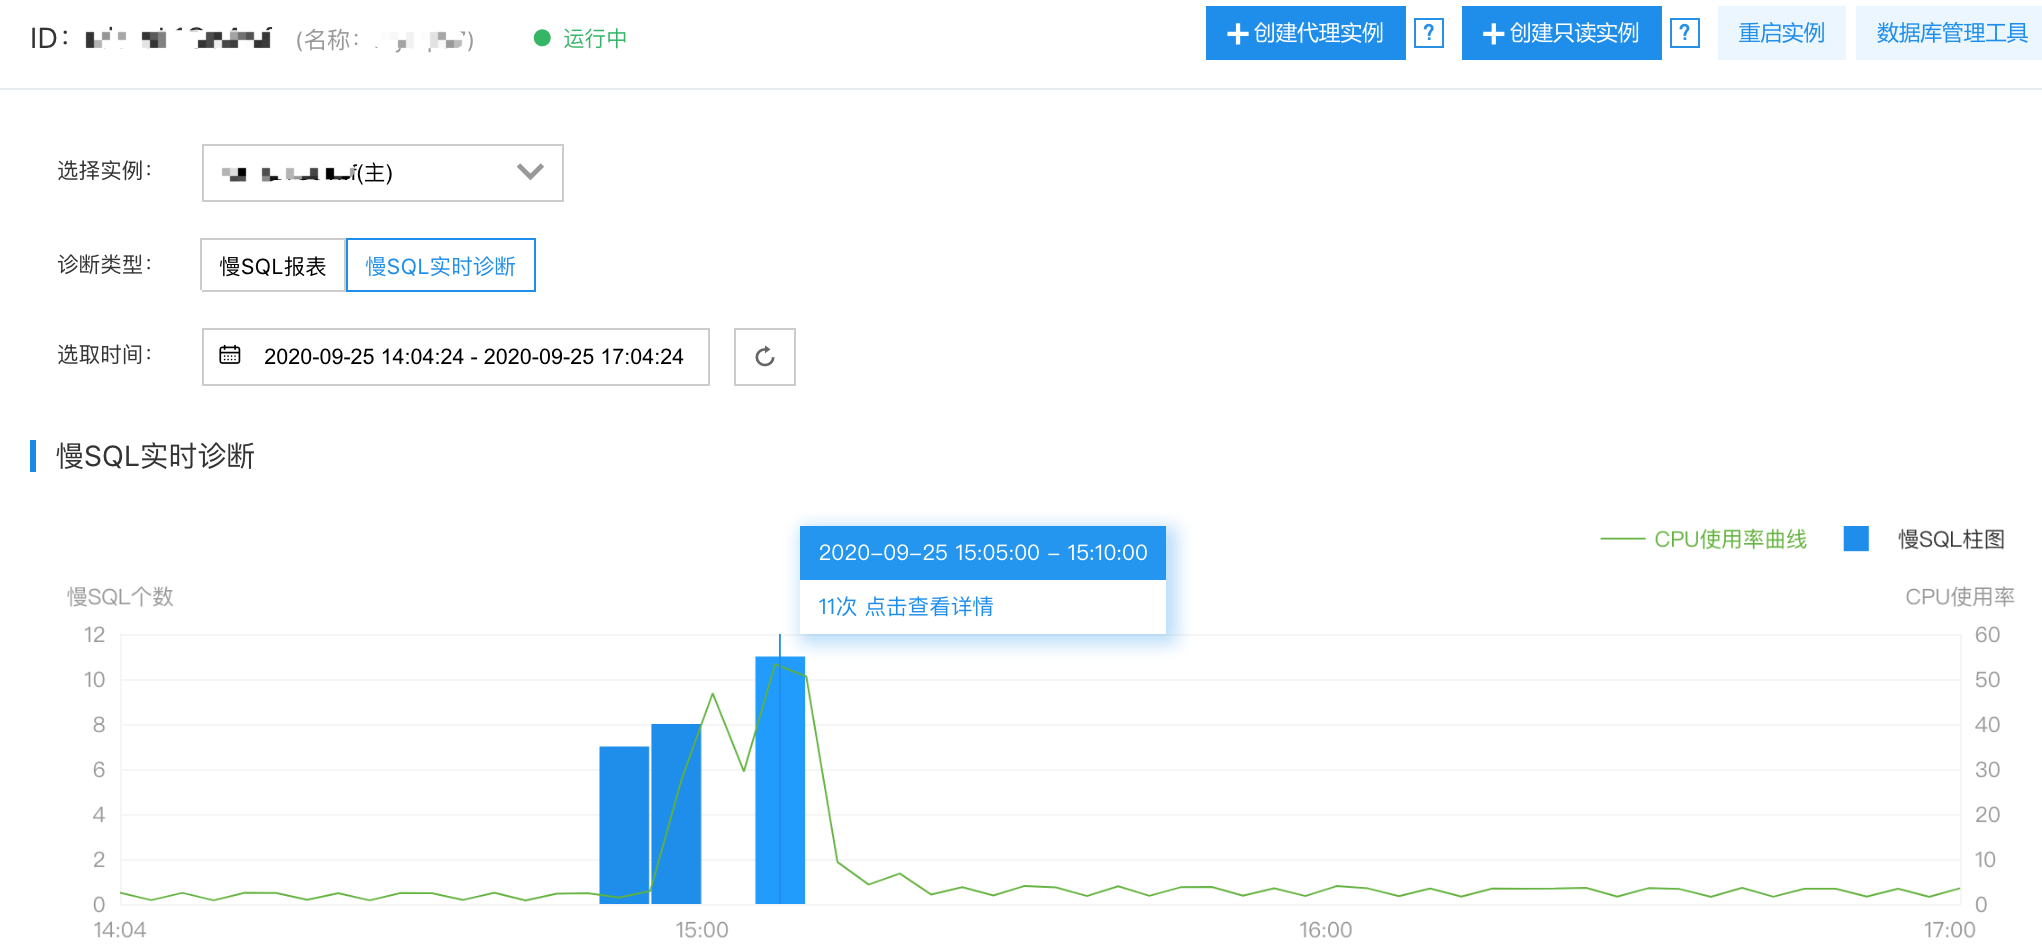Click the plus icon on 创建代理实例
Image resolution: width=2042 pixels, height=948 pixels.
point(1237,34)
